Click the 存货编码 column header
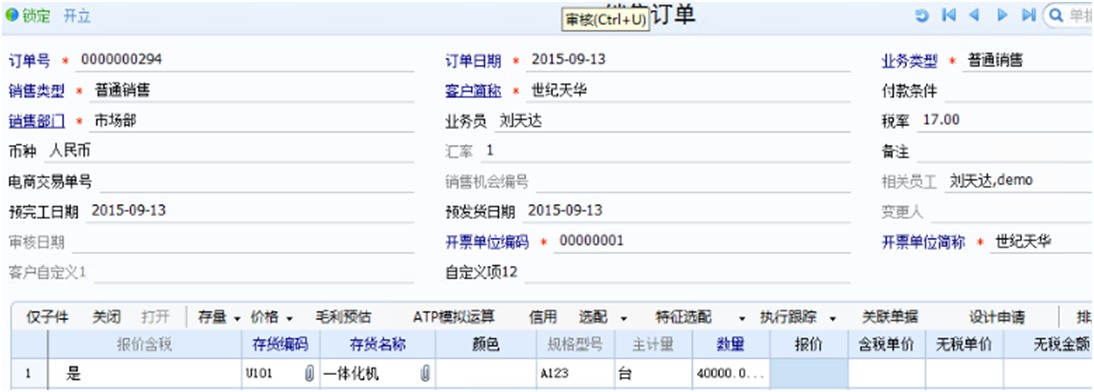The width and height of the screenshot is (1094, 392). (x=280, y=345)
